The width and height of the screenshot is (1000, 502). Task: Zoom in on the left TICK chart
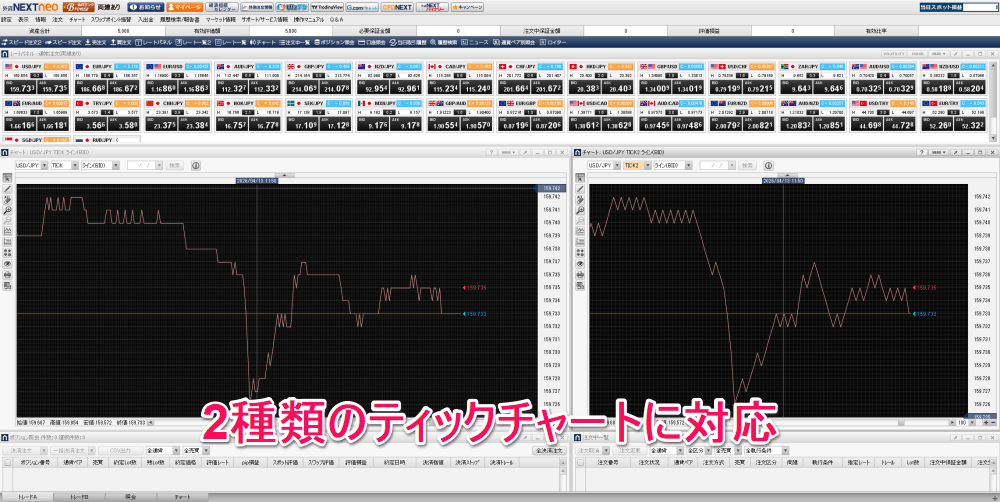coord(8,210)
